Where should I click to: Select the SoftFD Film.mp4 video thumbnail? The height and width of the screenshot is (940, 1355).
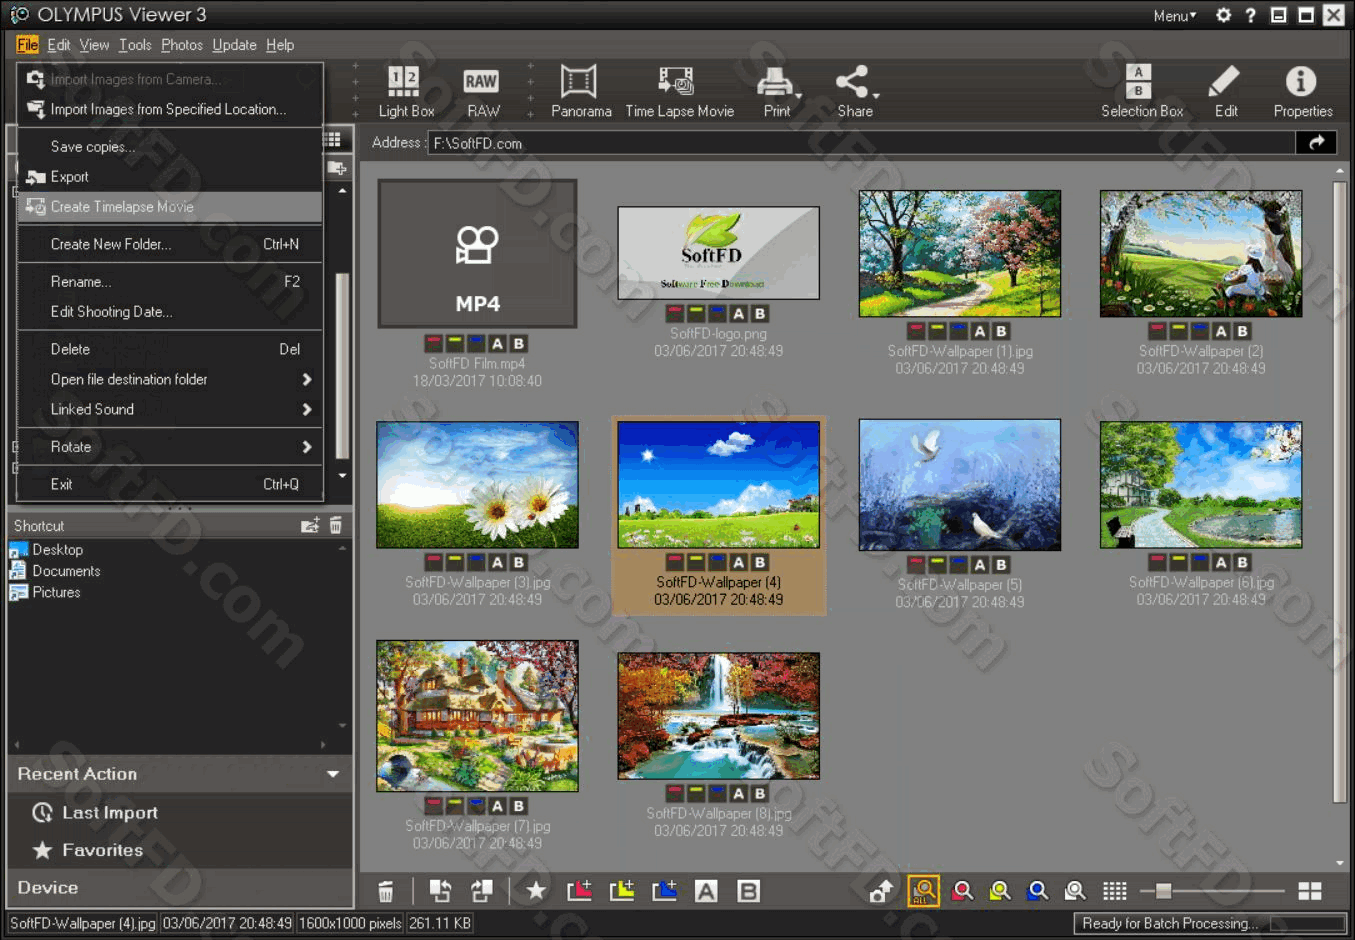point(477,254)
